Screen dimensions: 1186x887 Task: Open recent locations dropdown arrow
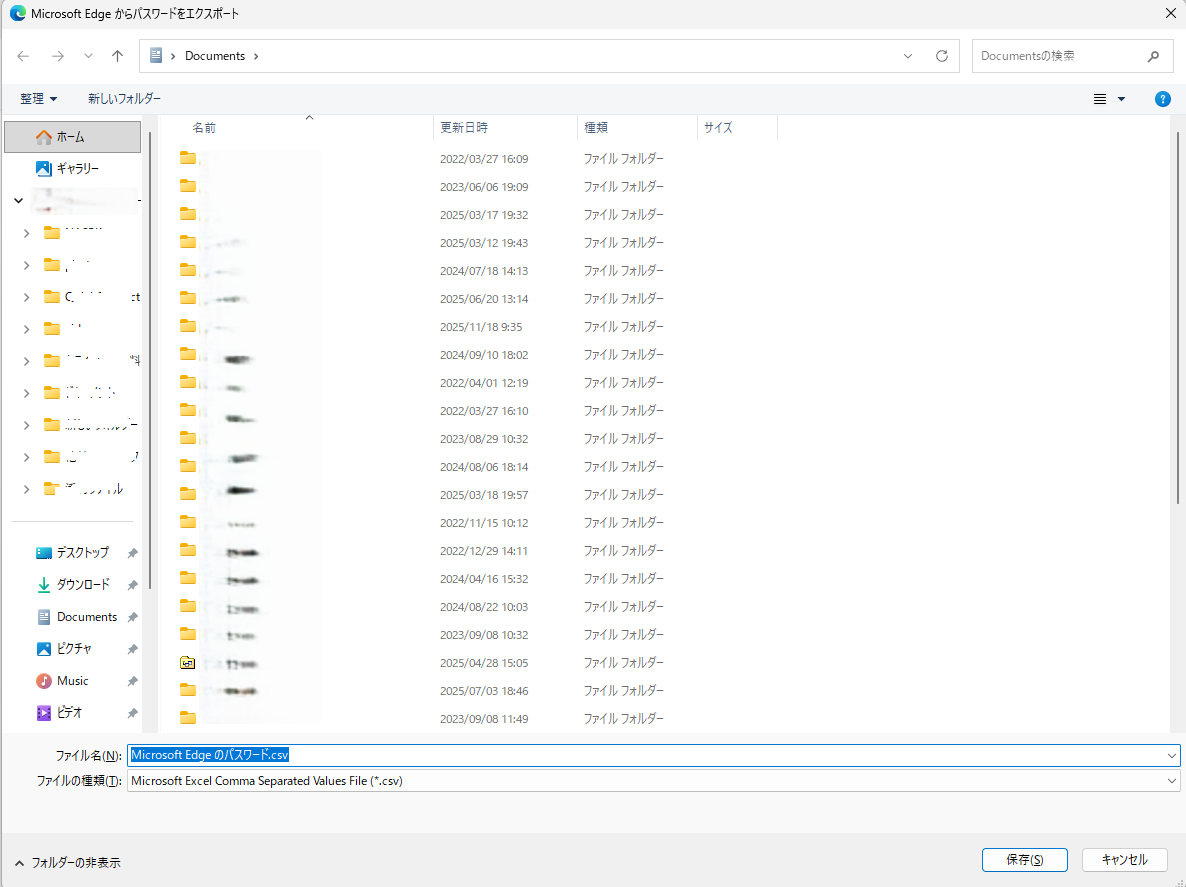88,56
